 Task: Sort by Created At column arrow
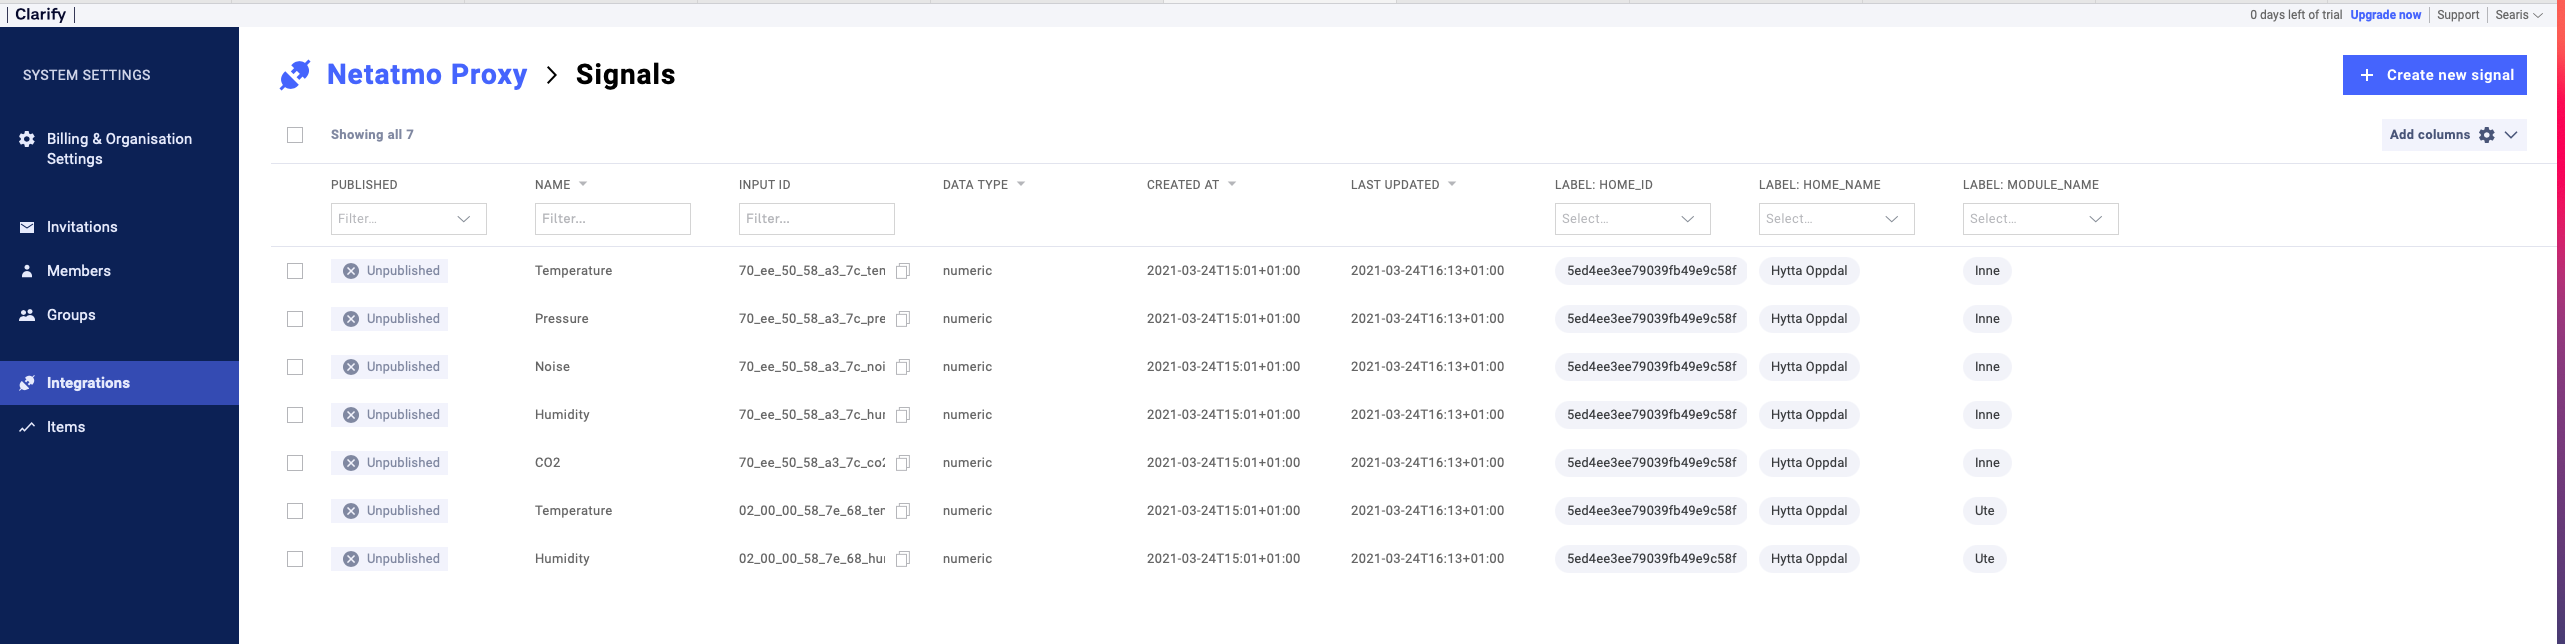point(1232,184)
